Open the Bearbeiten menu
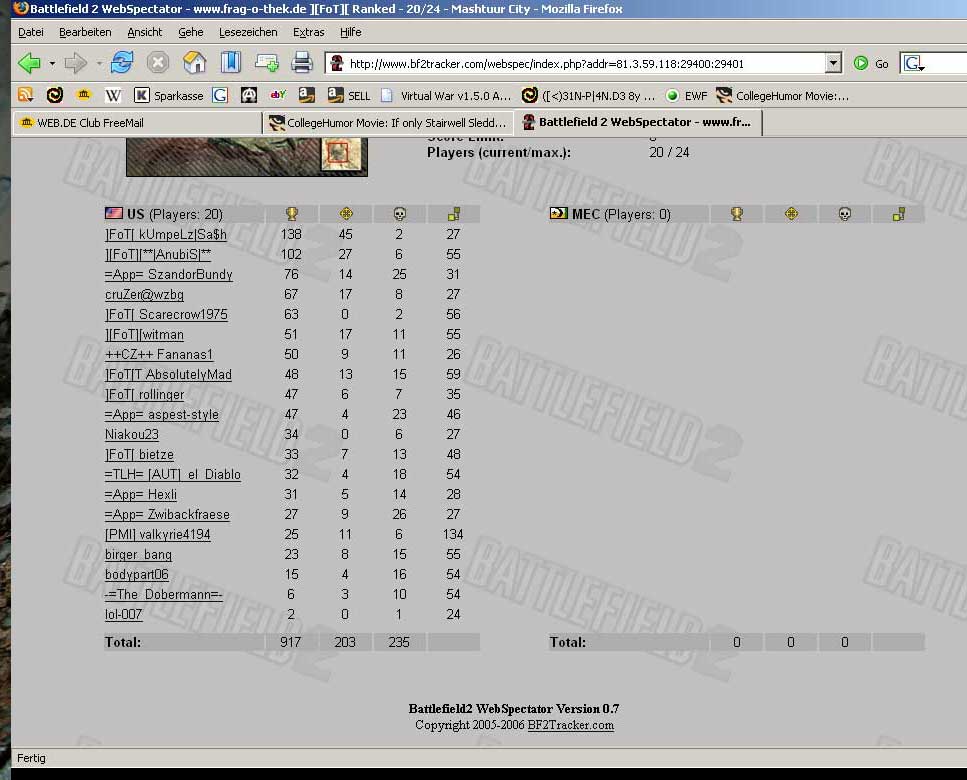The width and height of the screenshot is (967, 780). click(x=85, y=32)
